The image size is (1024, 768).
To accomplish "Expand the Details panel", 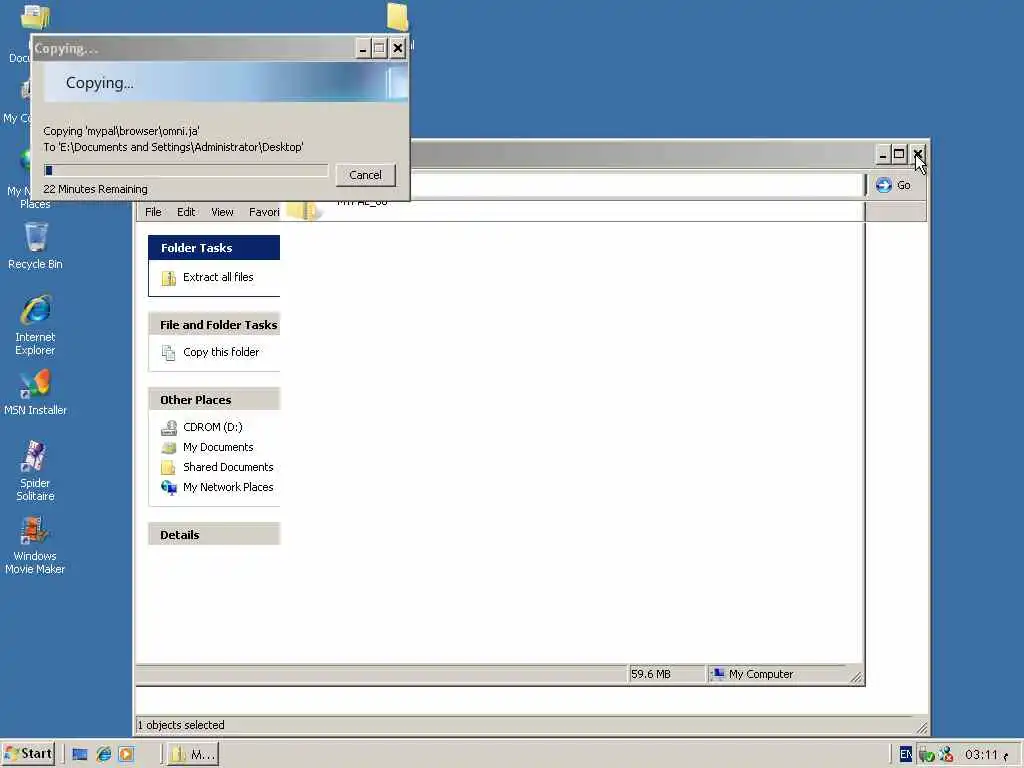I will tap(214, 534).
